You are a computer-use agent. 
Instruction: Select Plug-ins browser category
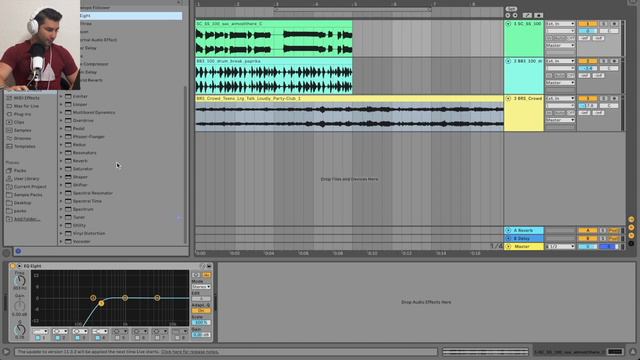point(22,114)
